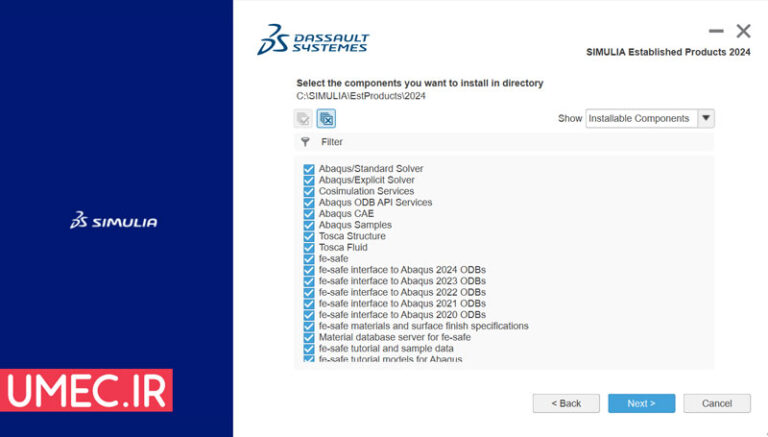Cancel the installation
This screenshot has width=768, height=437.
[716, 403]
